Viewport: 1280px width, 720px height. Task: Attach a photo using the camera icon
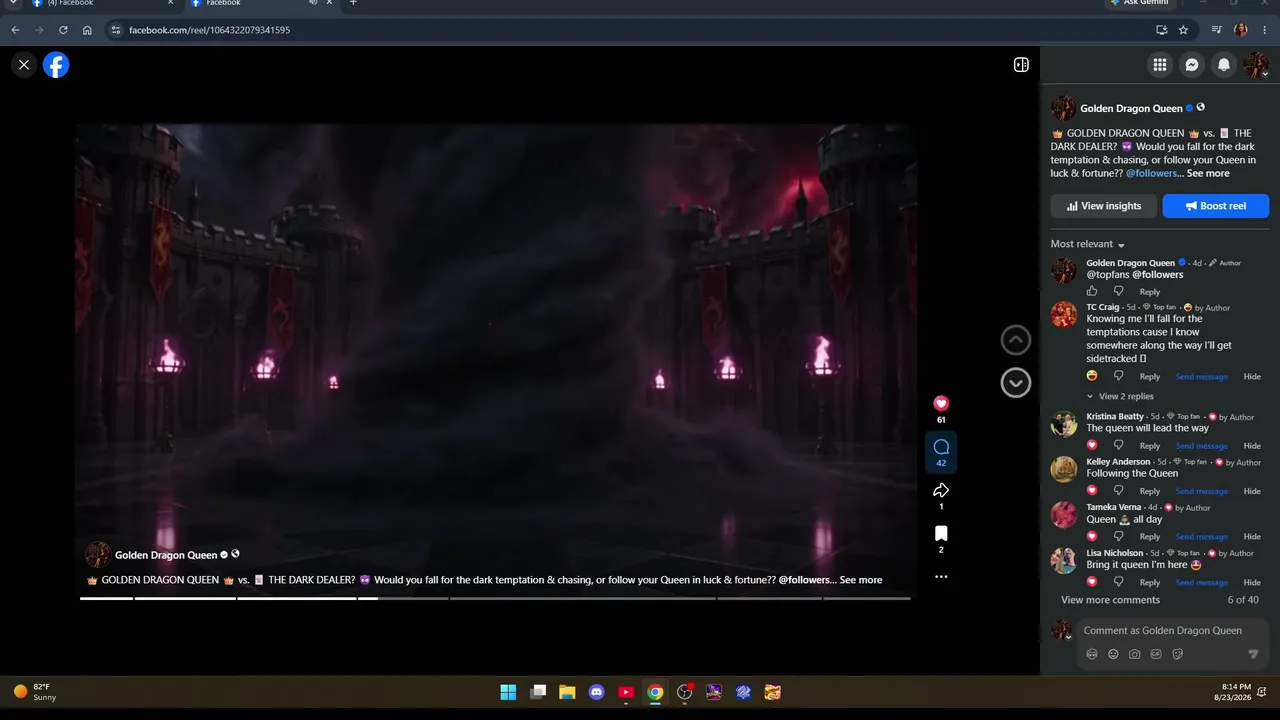click(1135, 654)
